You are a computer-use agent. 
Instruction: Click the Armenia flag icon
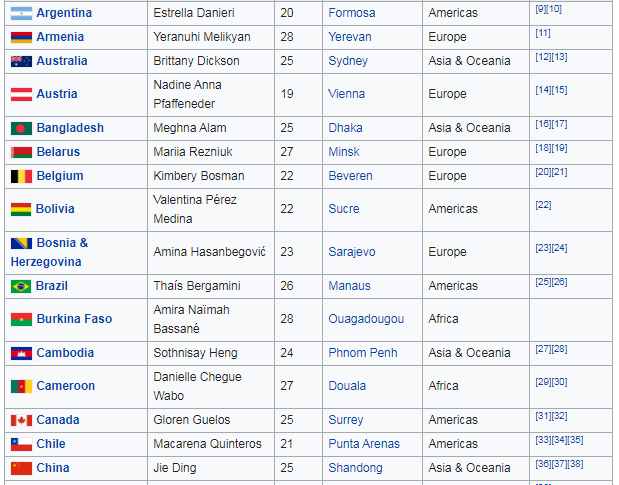21,37
